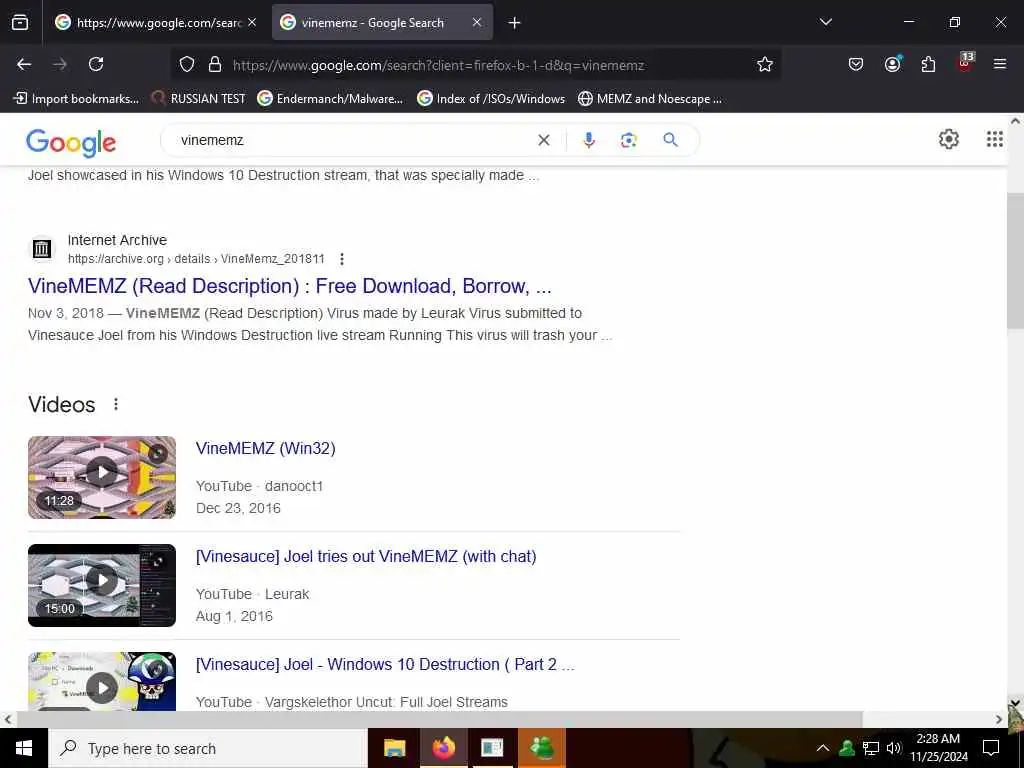This screenshot has width=1024, height=768.
Task: Open the taskbar app left of the green icon
Action: pyautogui.click(x=492, y=748)
